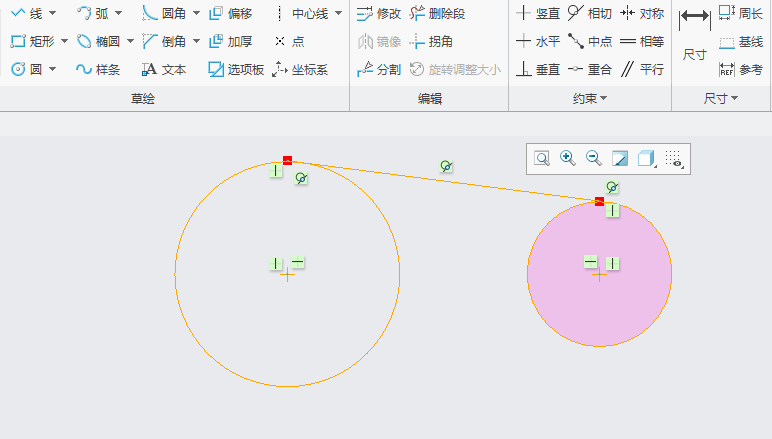Expand the 矩形 rectangle dropdown arrow
Viewport: 772px width, 439px height.
(64, 41)
